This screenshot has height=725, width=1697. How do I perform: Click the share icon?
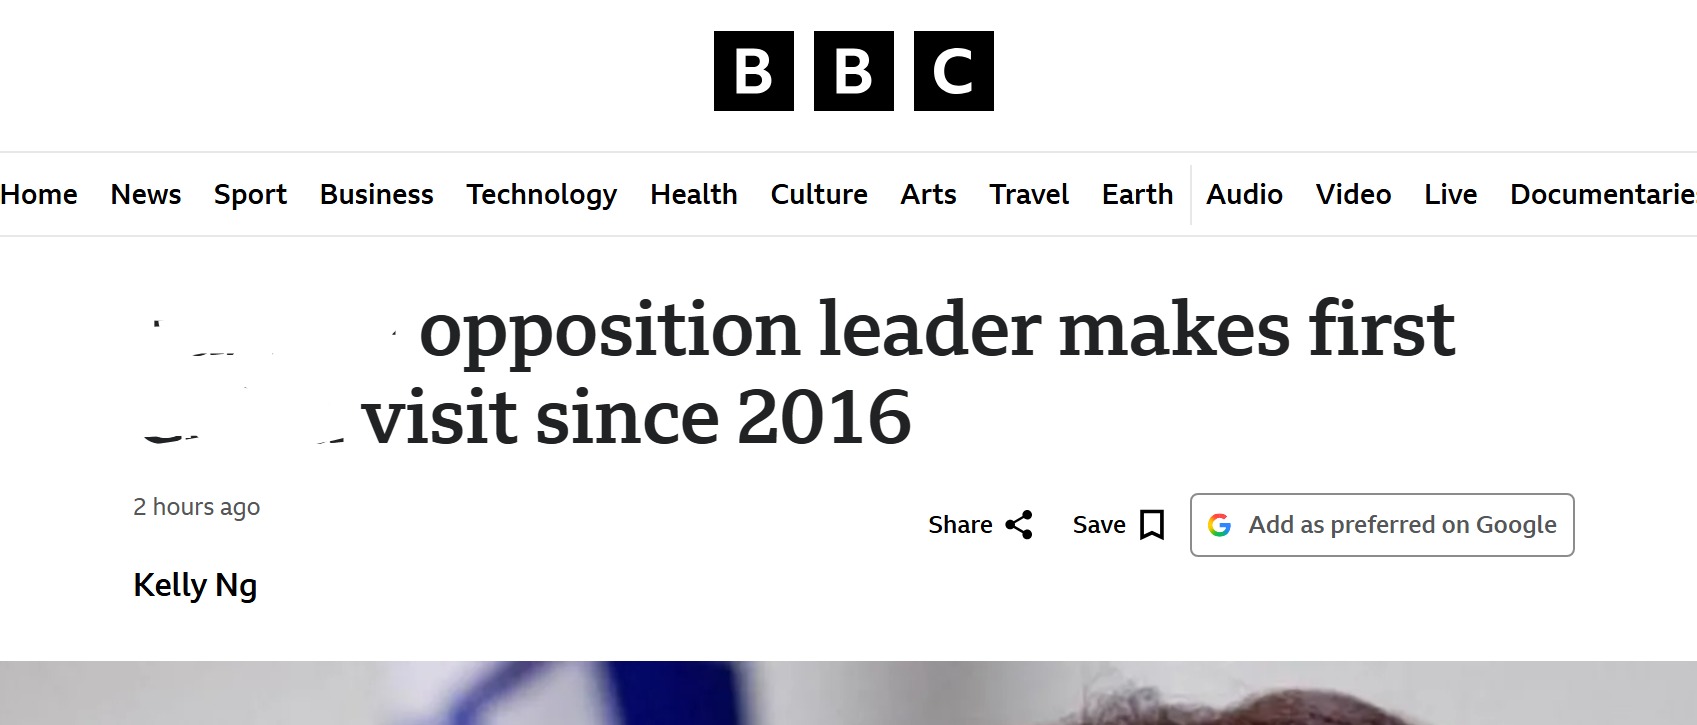point(1019,525)
